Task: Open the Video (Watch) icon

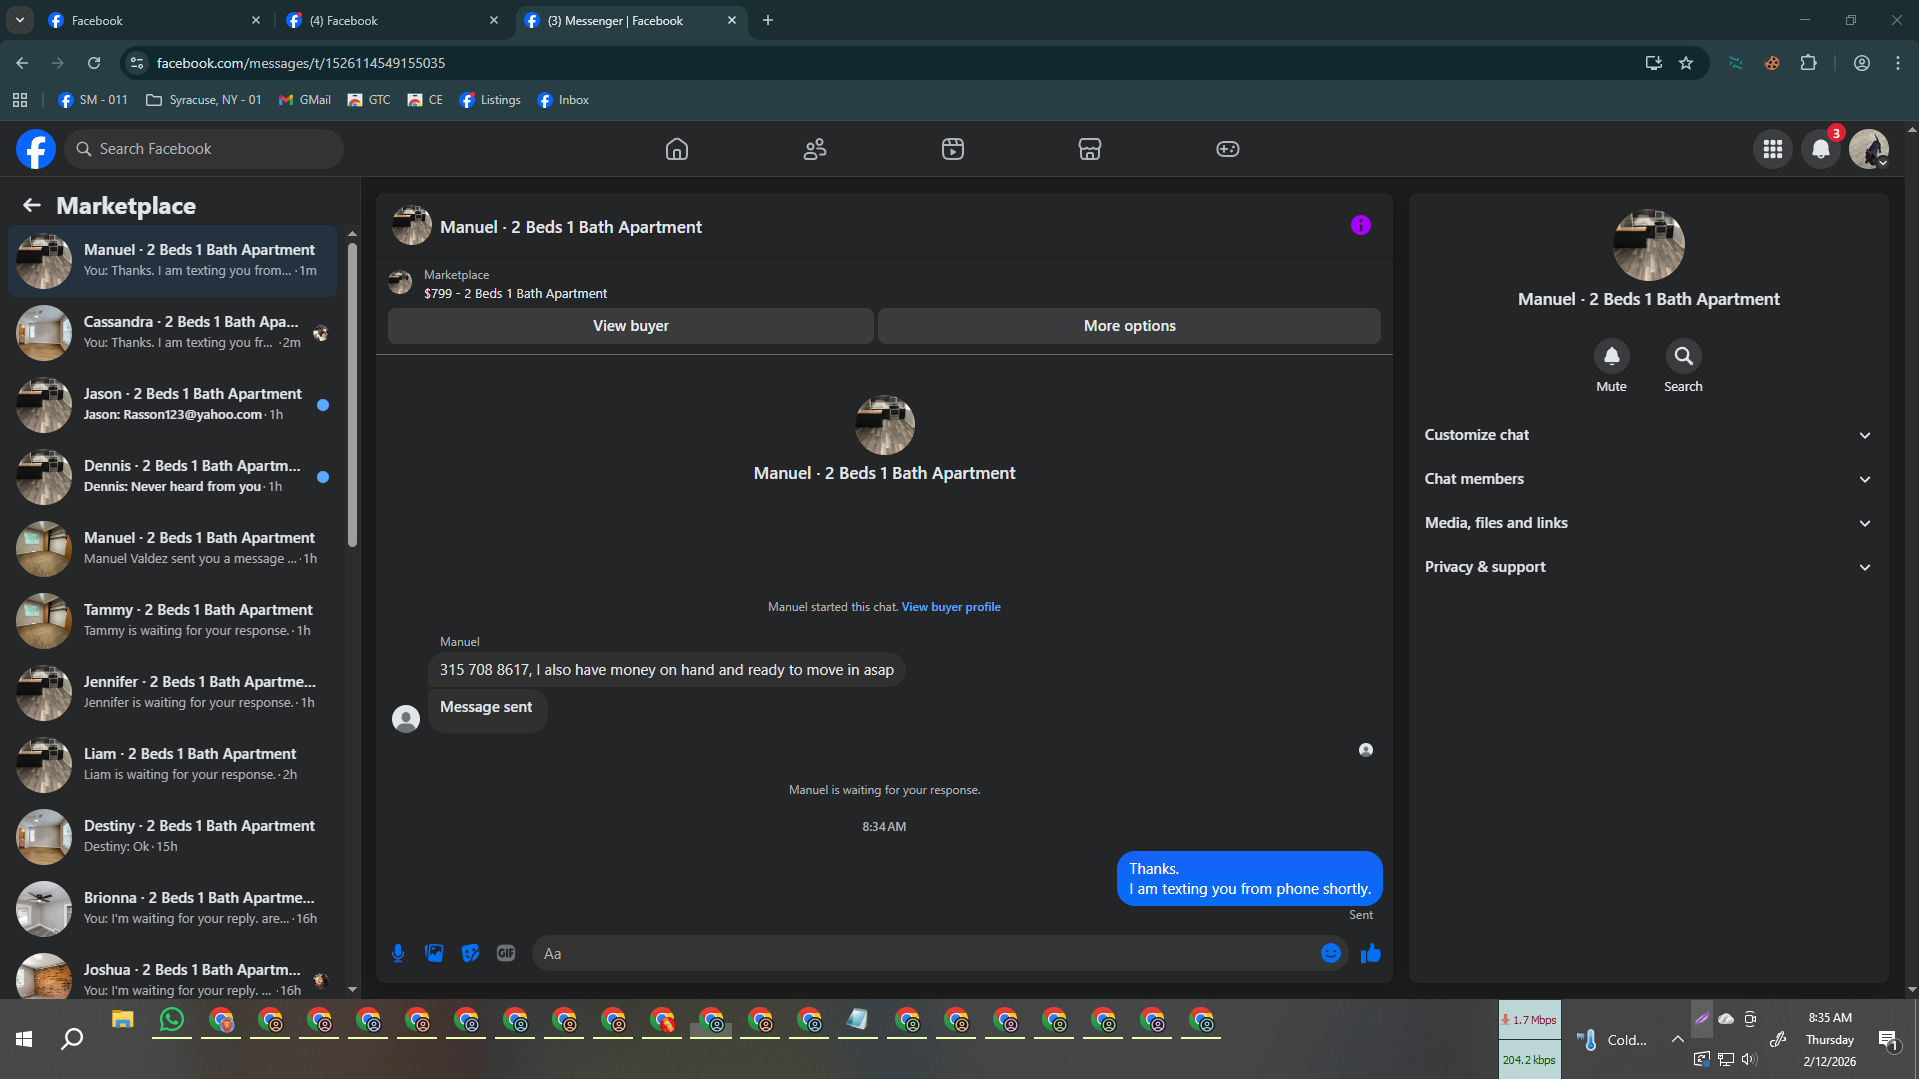Action: (953, 149)
